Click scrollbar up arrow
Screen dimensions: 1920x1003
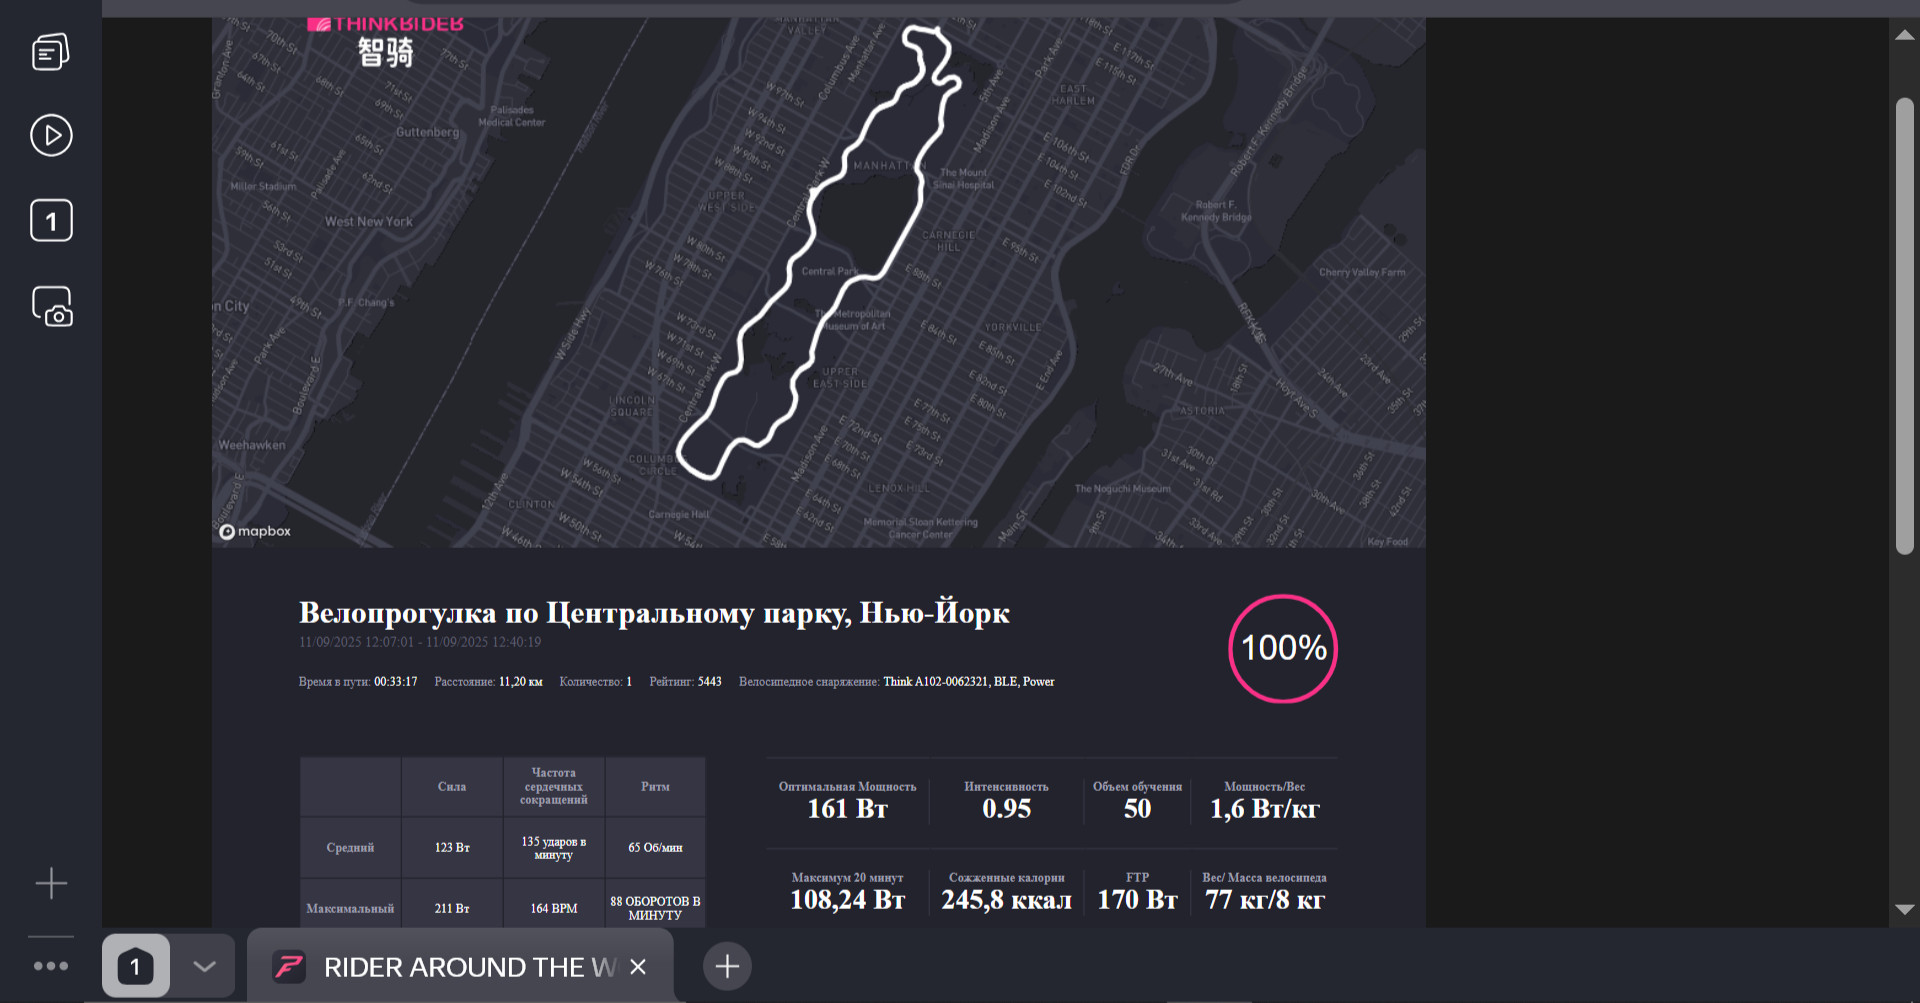pos(1904,35)
